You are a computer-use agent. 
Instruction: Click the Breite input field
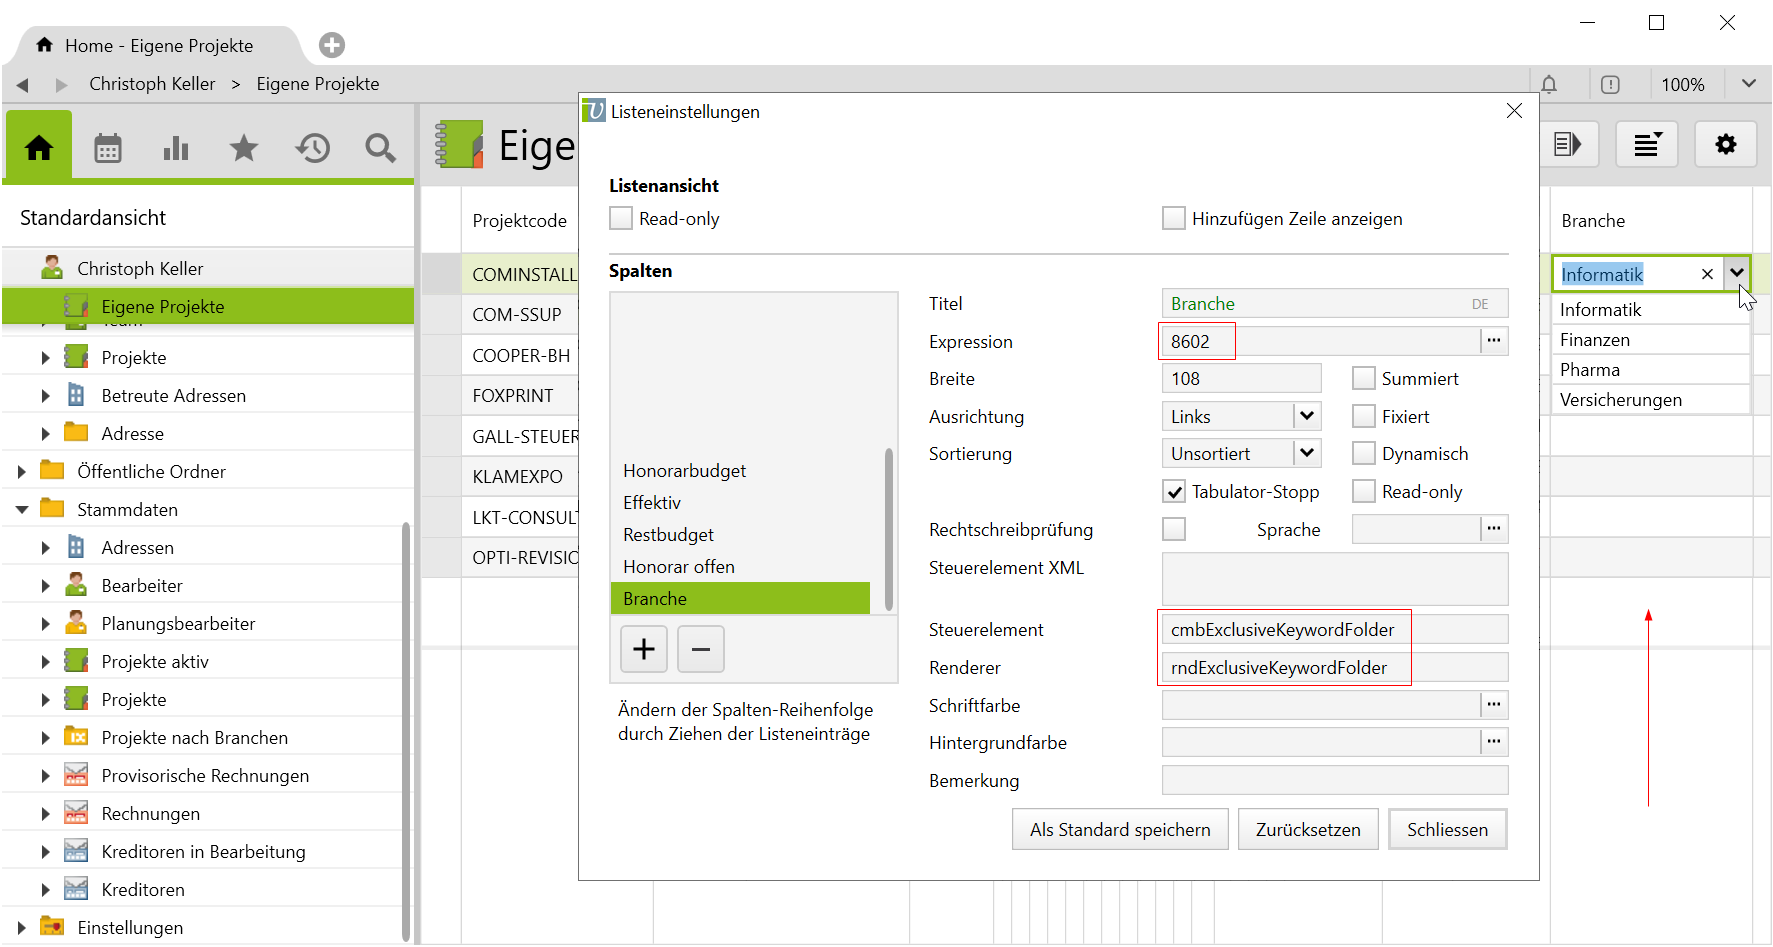1240,379
